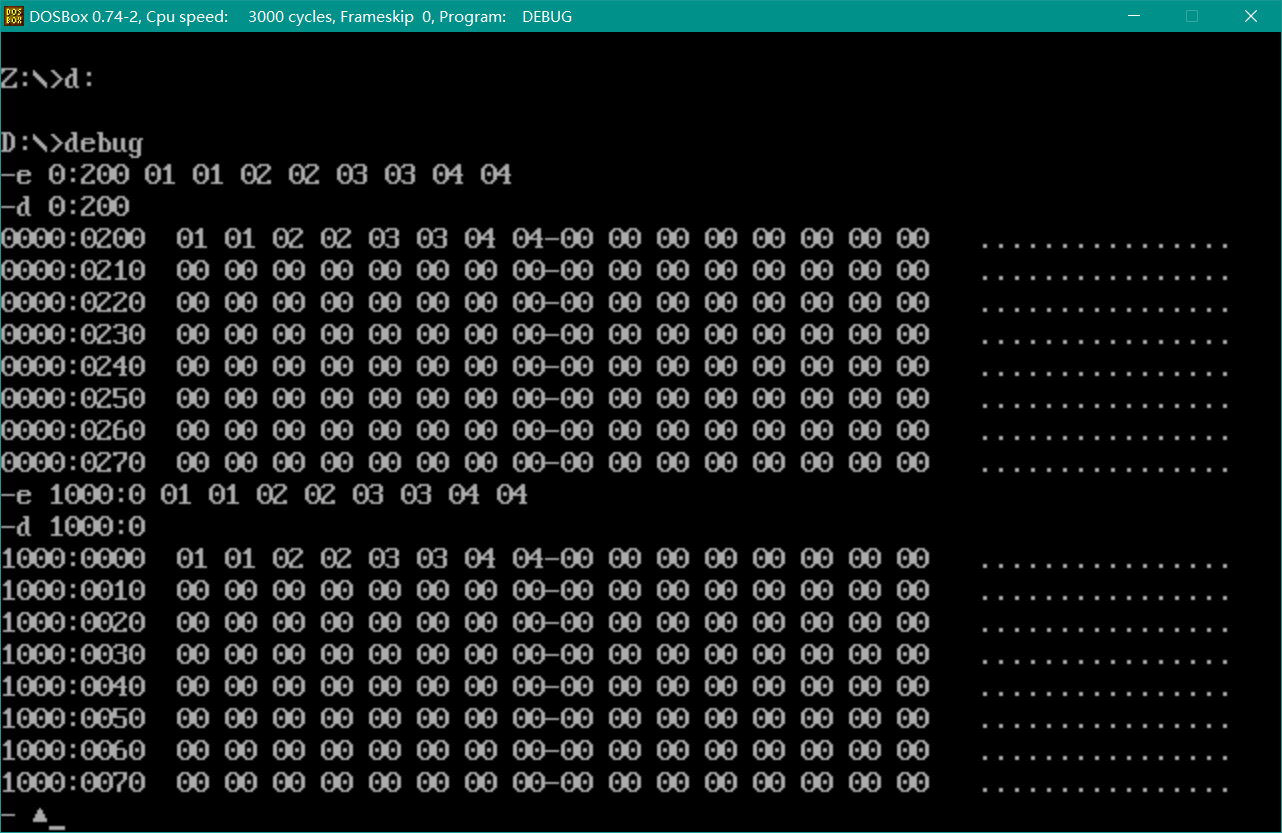Maximize the DOSBox window

(1191, 16)
